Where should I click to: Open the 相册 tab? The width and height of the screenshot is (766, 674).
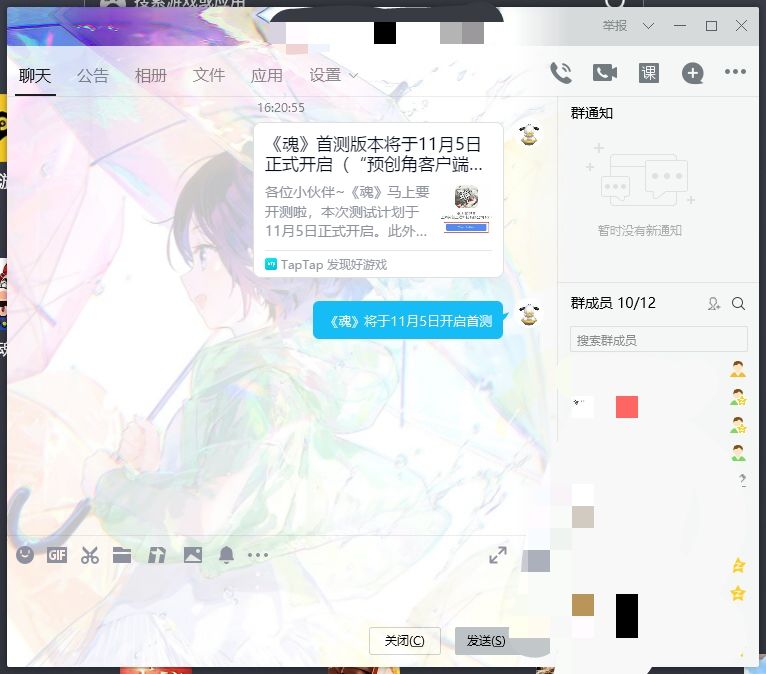click(151, 76)
